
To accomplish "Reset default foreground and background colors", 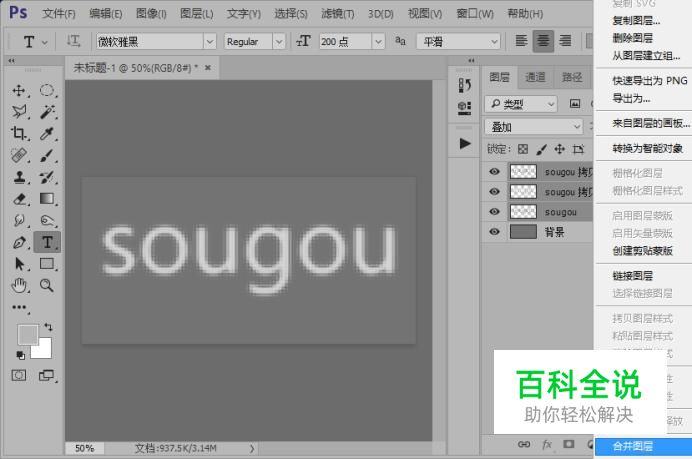I will tap(20, 355).
